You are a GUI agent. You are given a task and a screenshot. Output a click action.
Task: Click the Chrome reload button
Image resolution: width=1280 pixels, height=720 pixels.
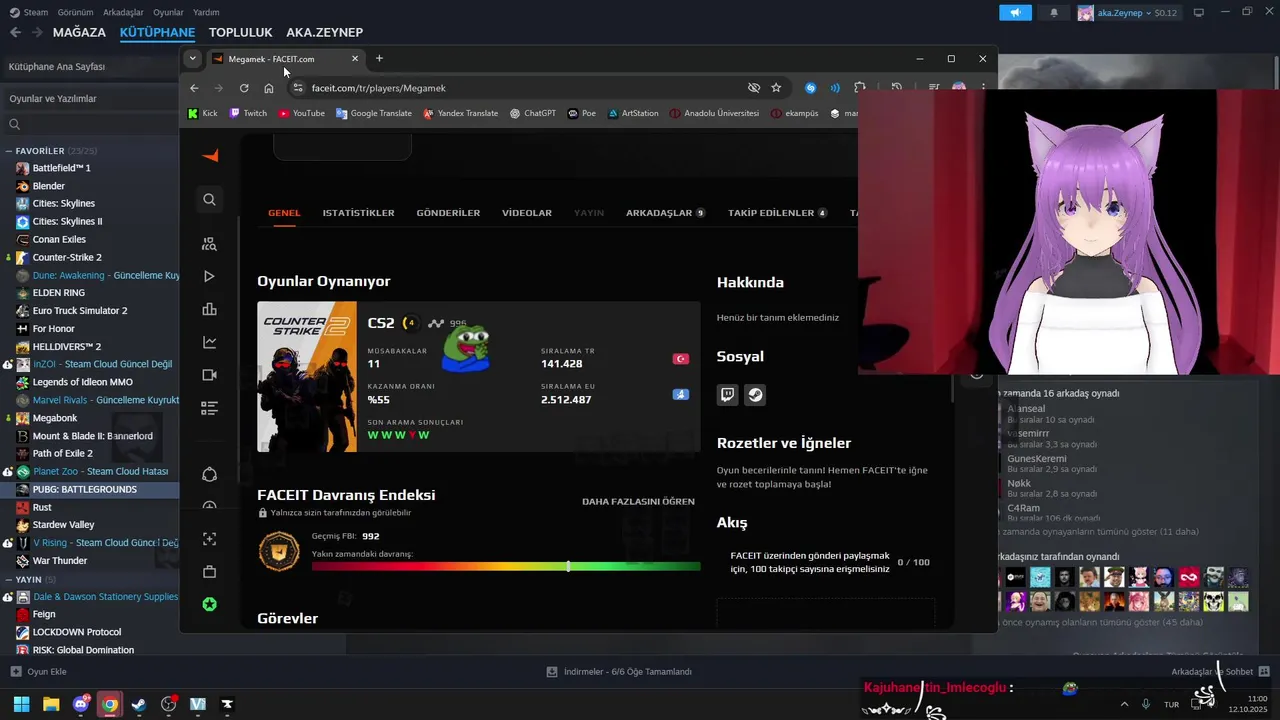(x=244, y=88)
